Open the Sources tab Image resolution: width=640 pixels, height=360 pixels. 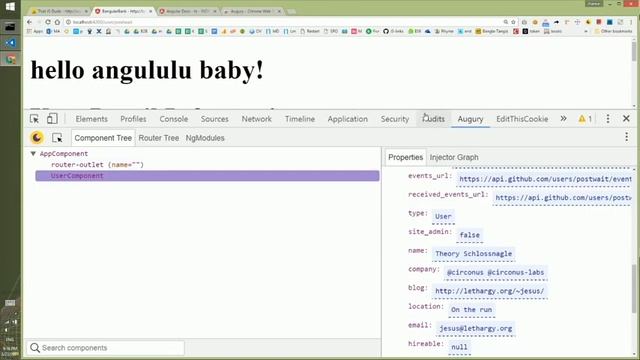pyautogui.click(x=214, y=119)
